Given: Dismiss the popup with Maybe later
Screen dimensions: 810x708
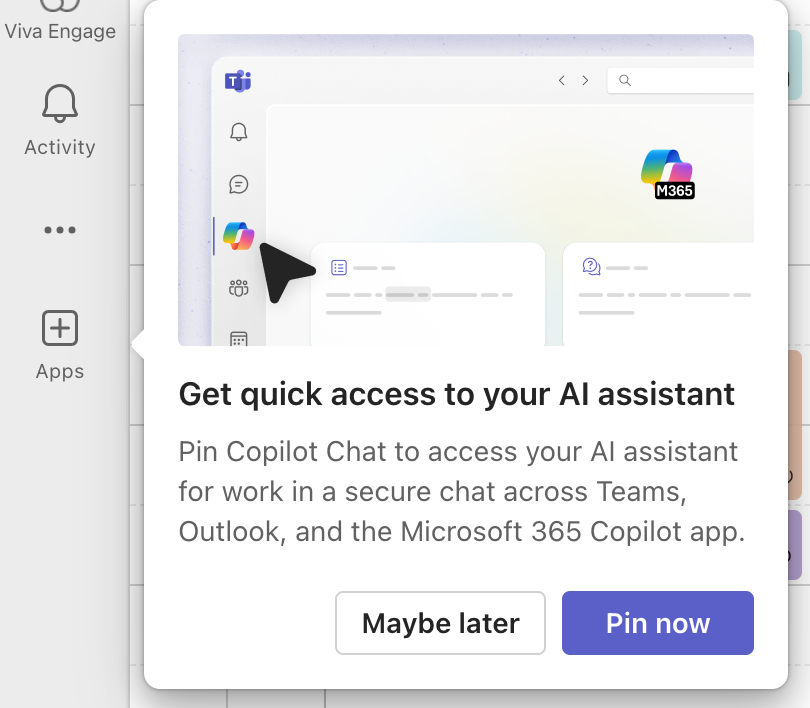Looking at the screenshot, I should 440,623.
